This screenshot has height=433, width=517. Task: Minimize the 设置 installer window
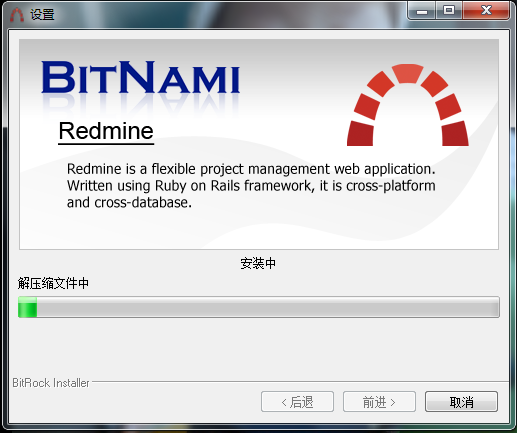(x=422, y=11)
